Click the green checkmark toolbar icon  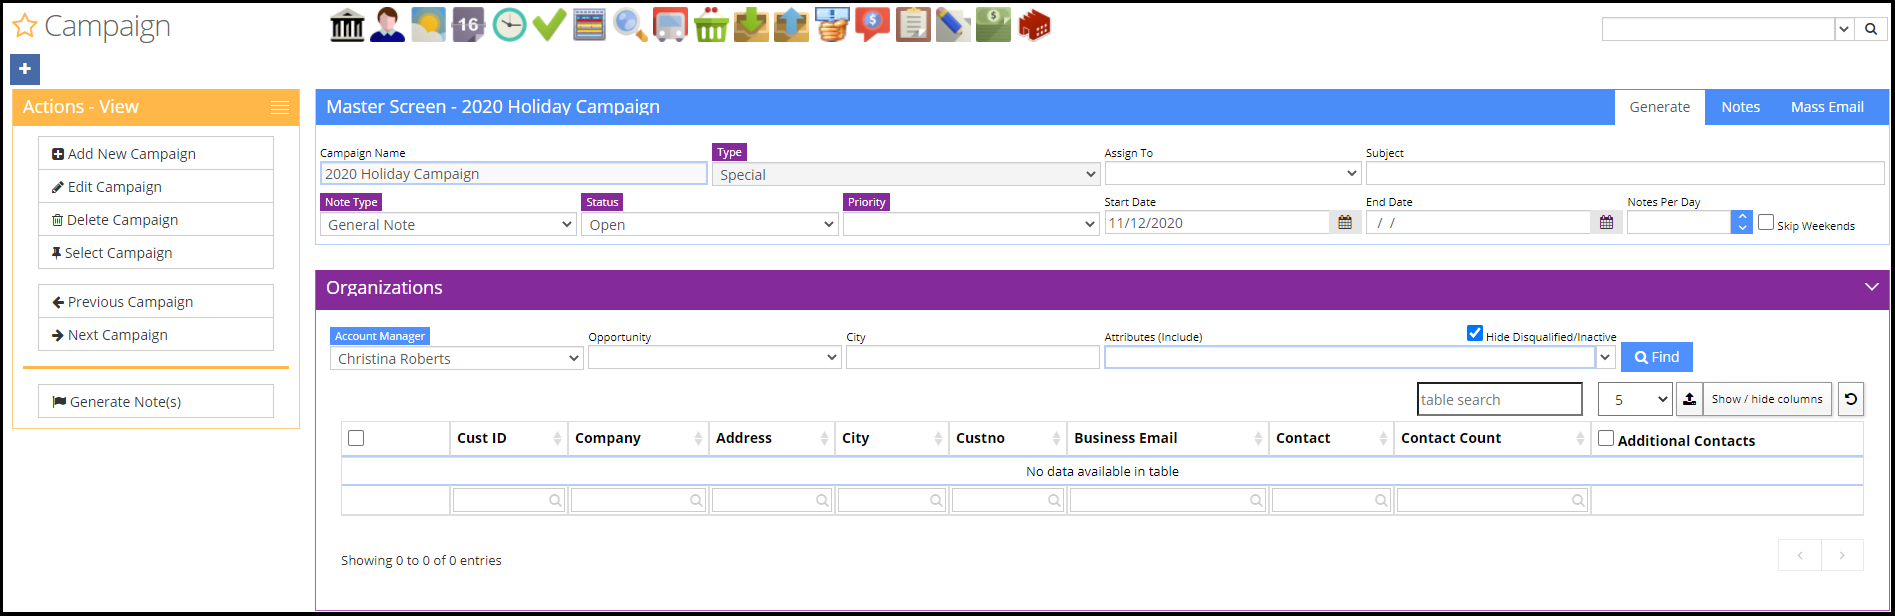(549, 25)
